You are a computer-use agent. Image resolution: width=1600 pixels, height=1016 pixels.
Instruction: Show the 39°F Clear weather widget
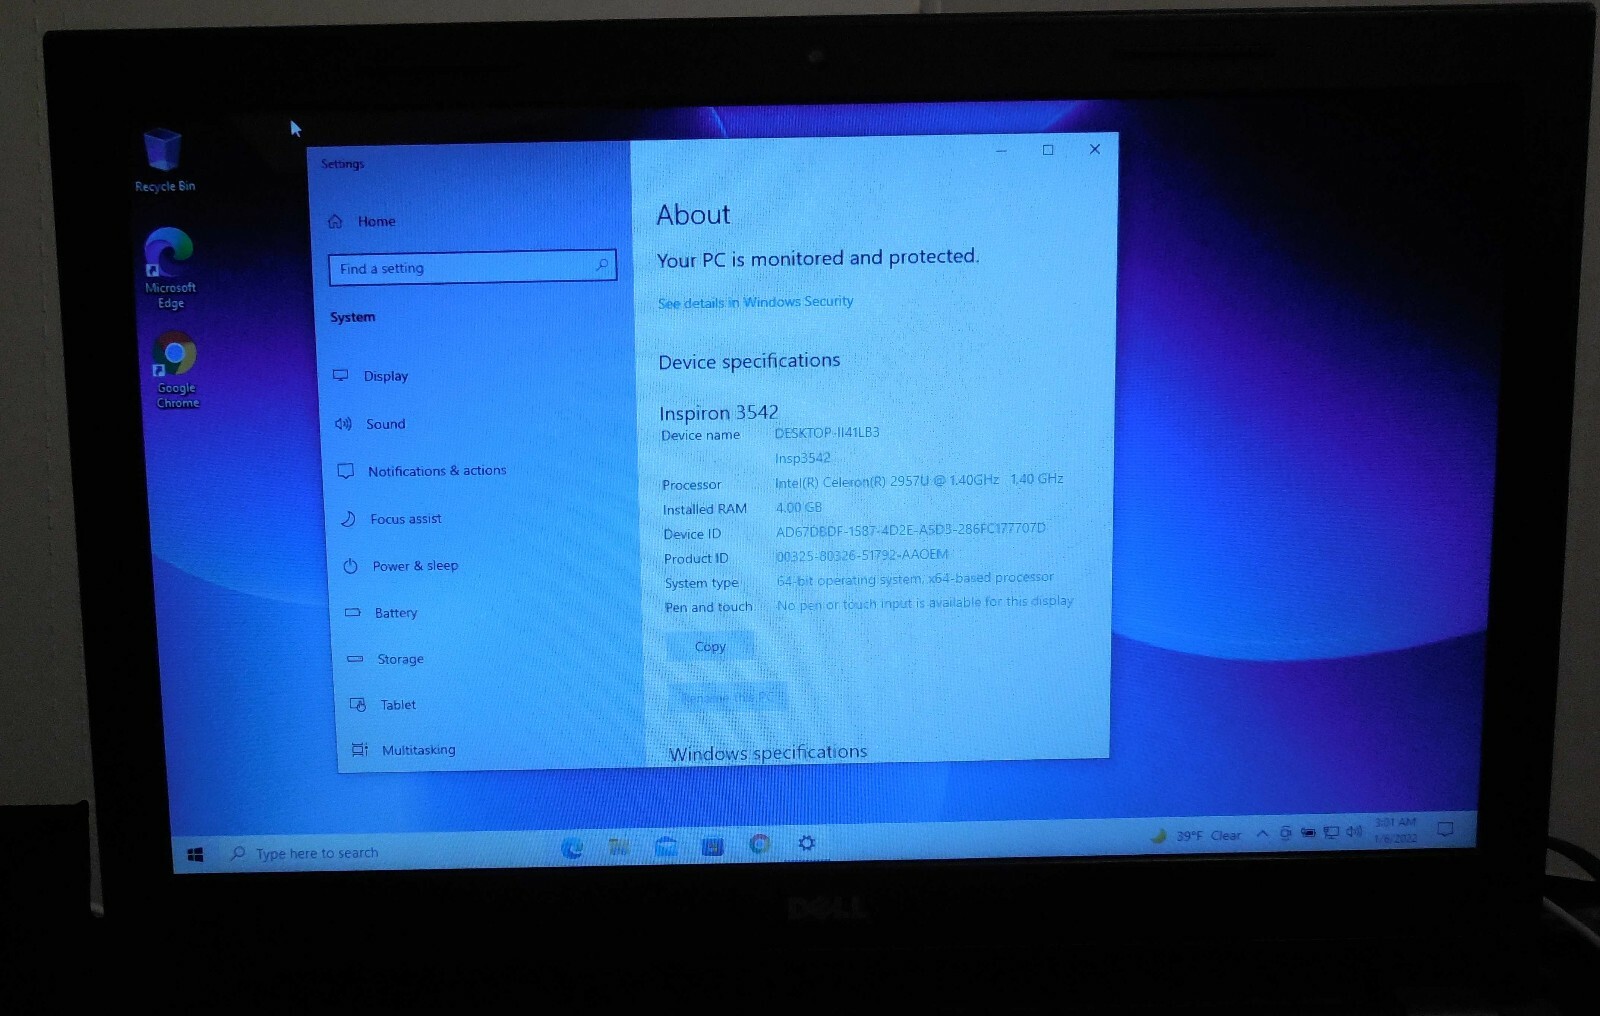point(1195,835)
